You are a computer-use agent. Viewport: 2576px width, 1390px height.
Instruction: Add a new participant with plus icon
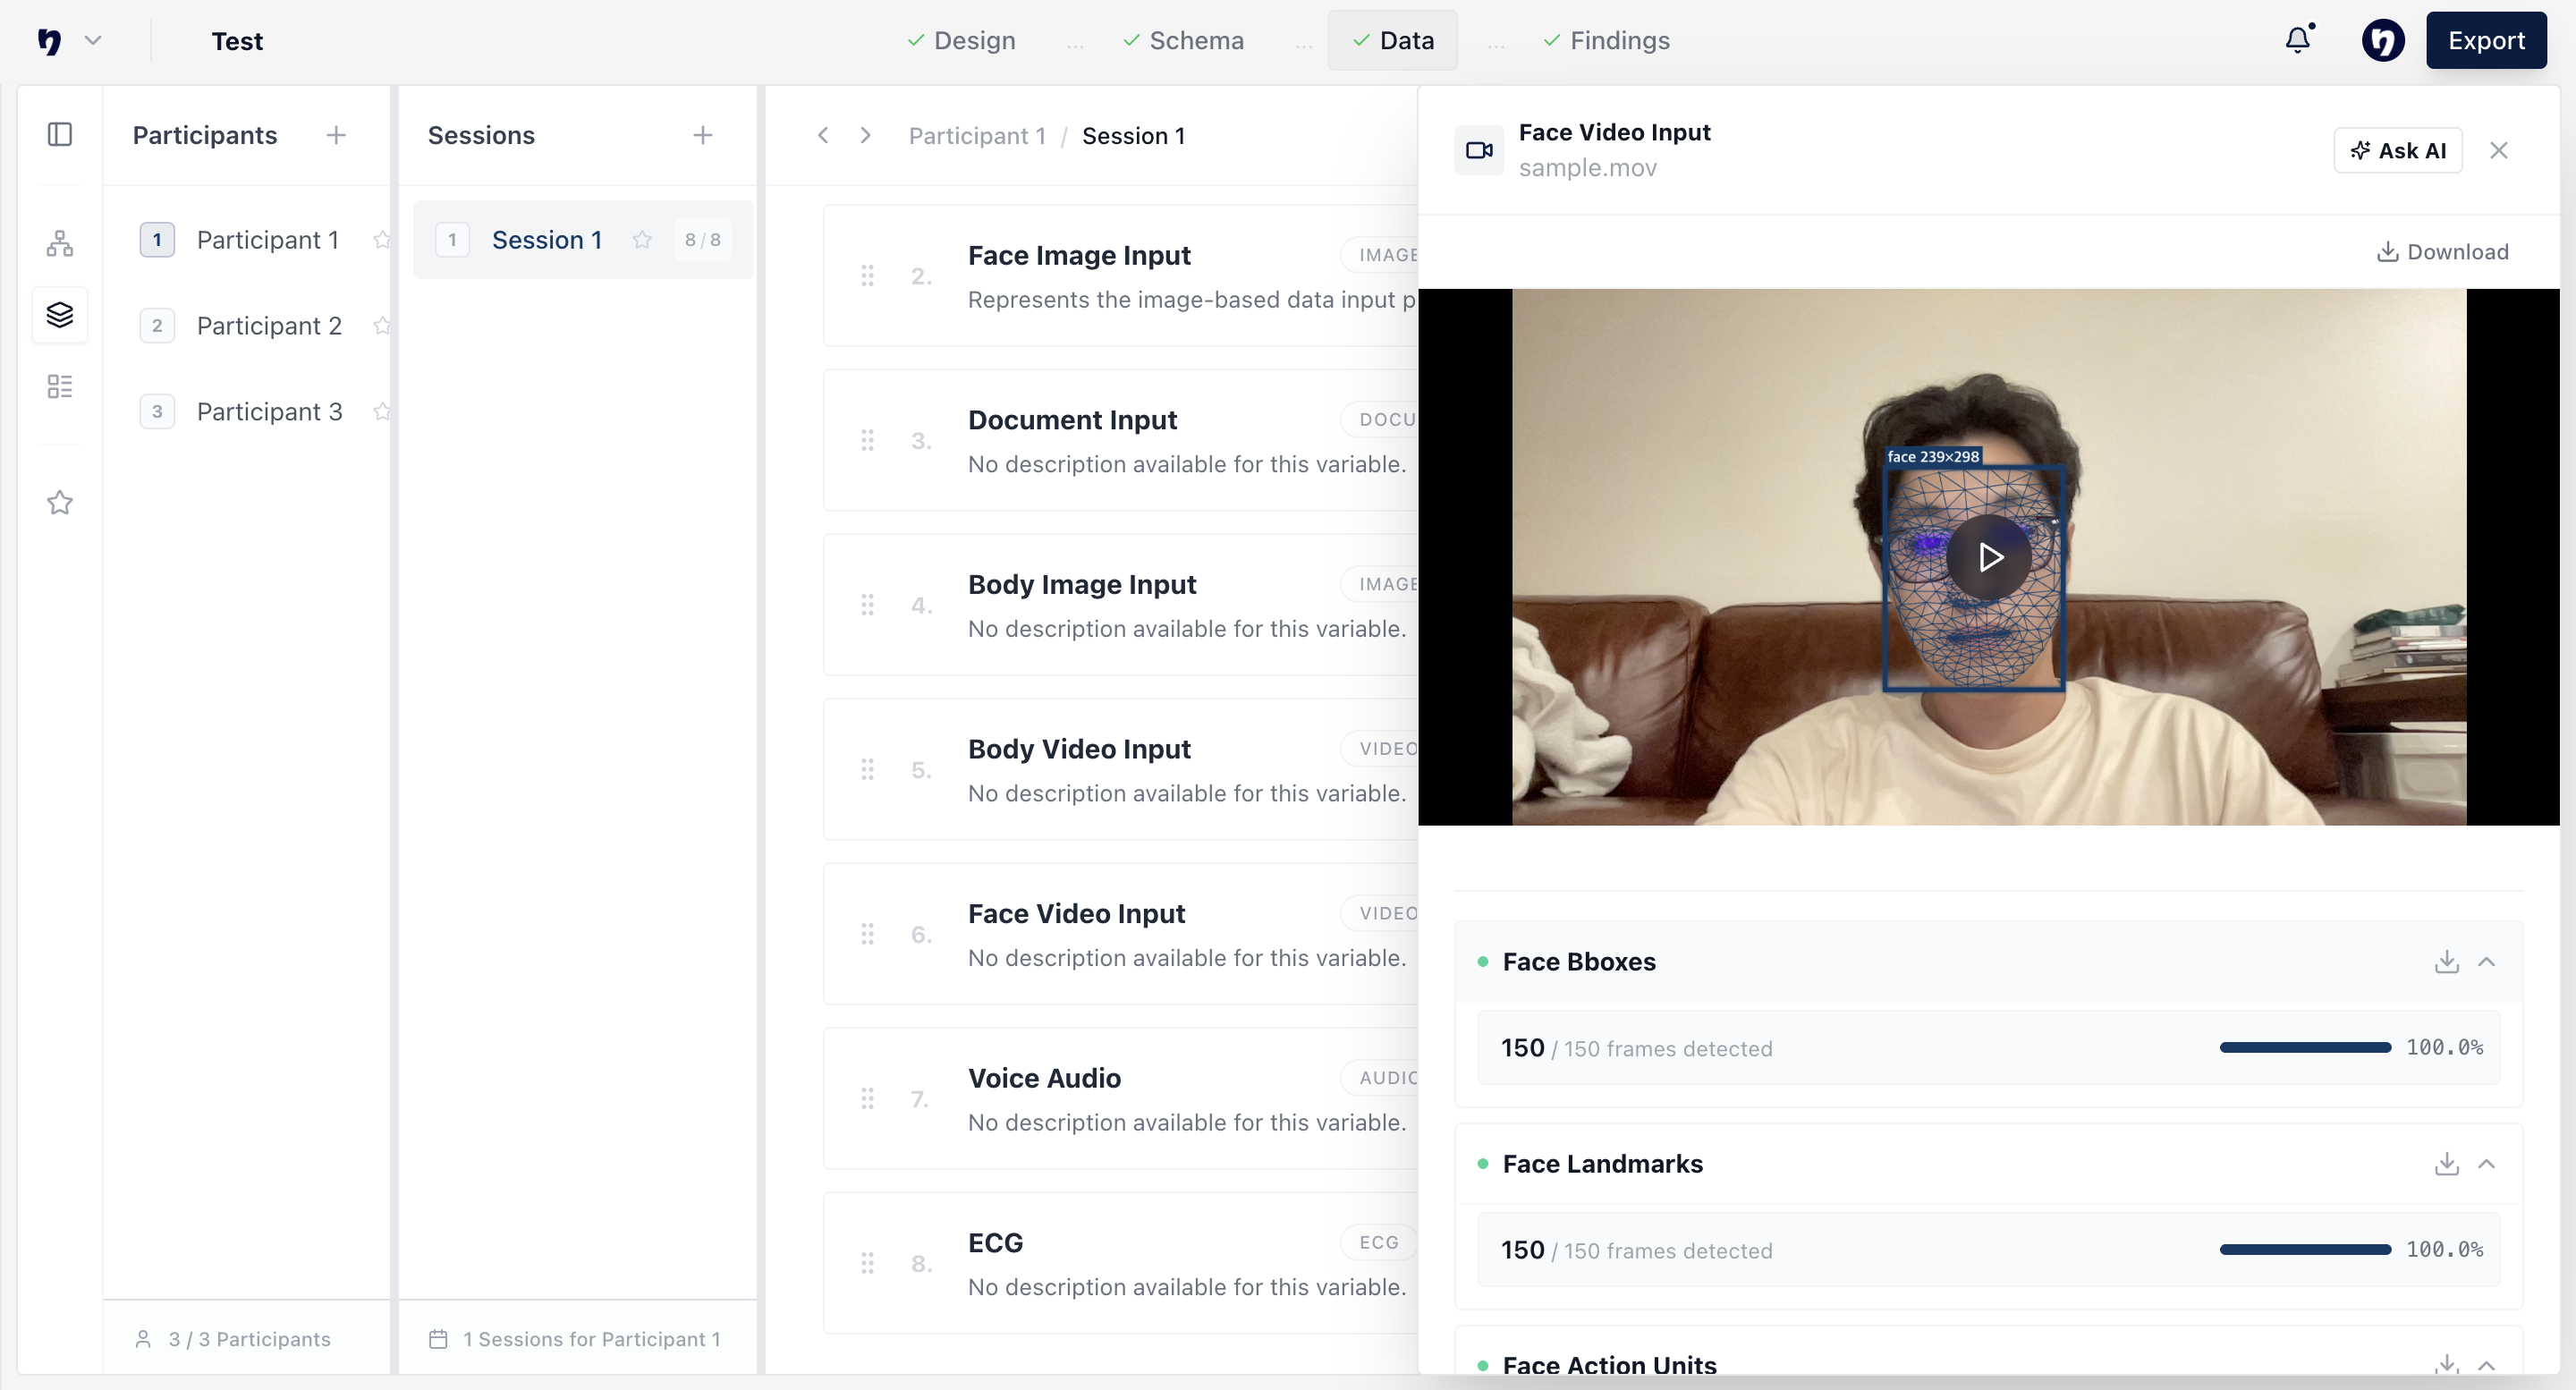pyautogui.click(x=336, y=134)
